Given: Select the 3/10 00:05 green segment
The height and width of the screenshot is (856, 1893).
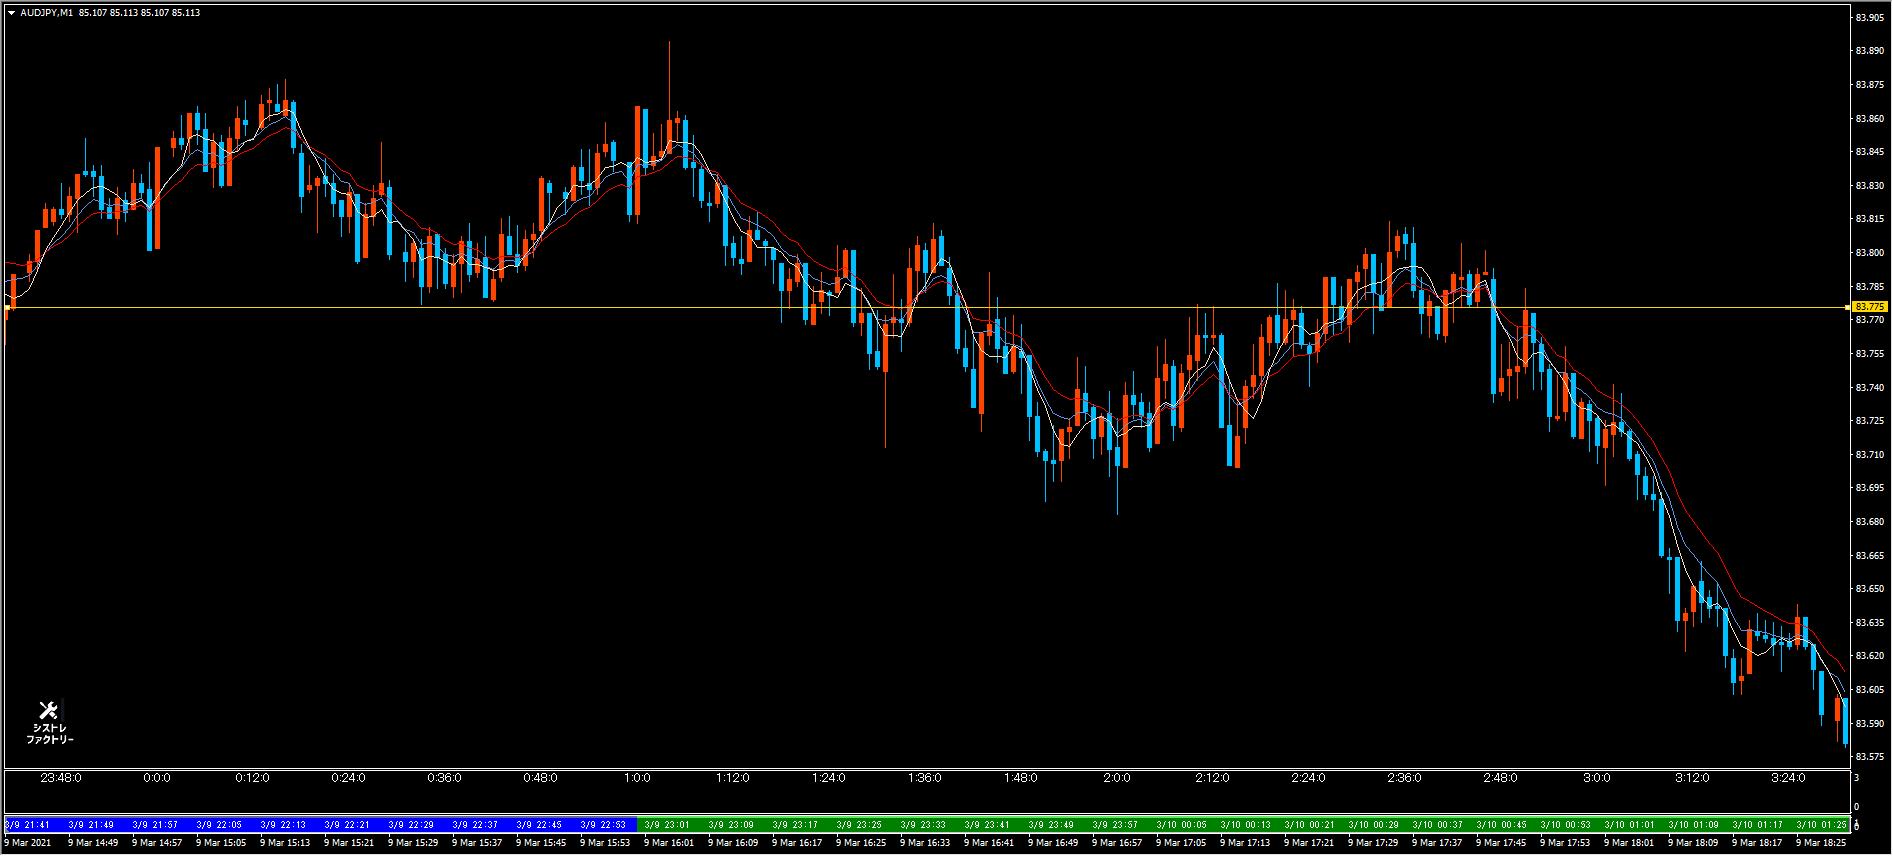Looking at the screenshot, I should coord(1179,825).
